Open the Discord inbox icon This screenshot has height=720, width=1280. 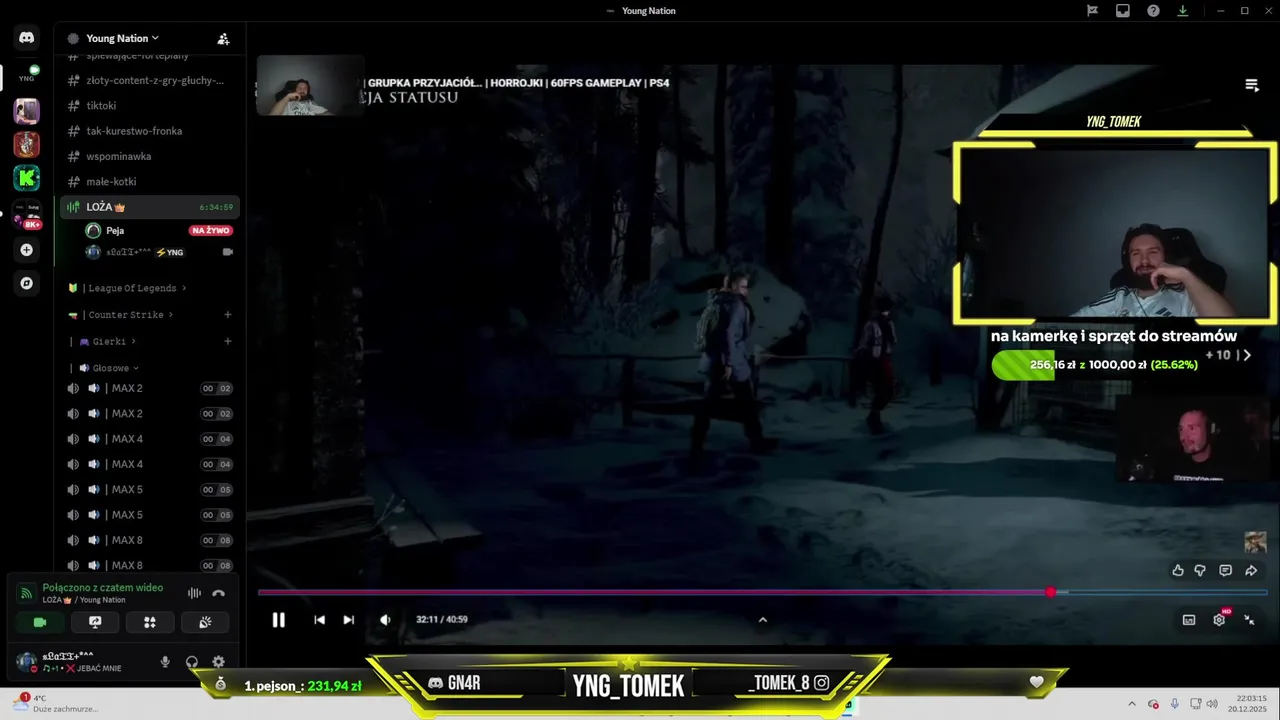coord(1123,11)
